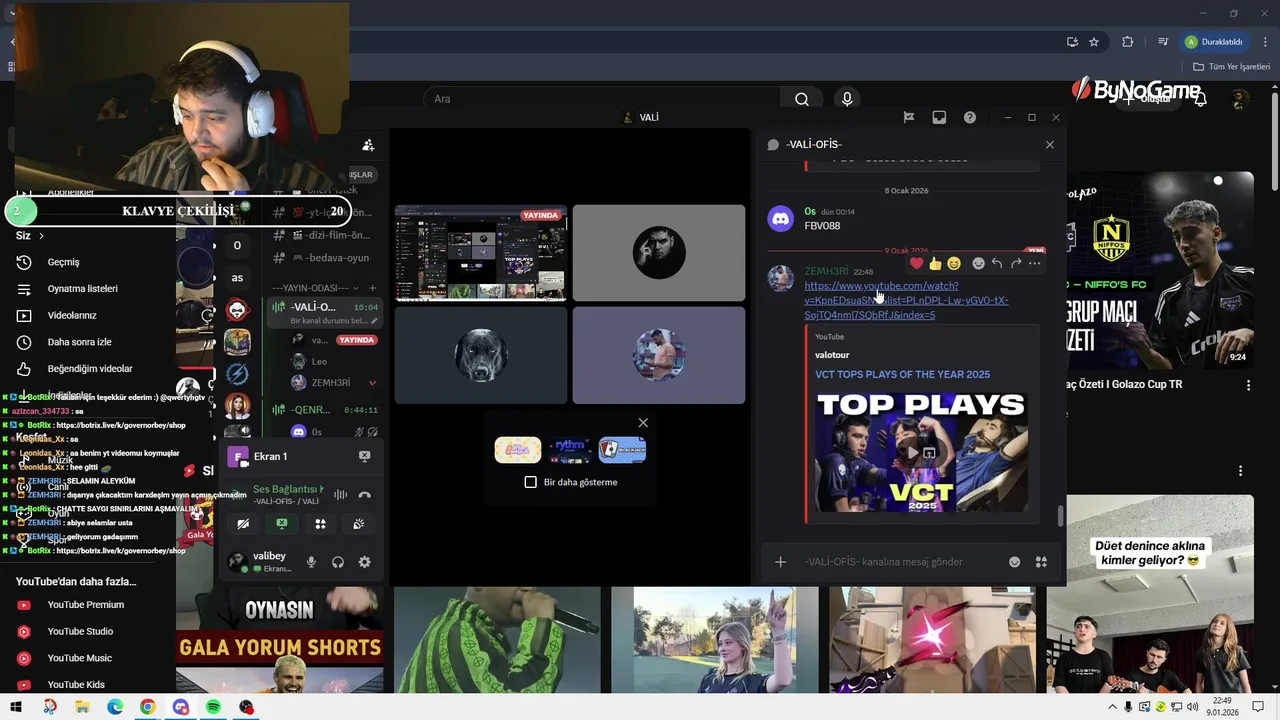This screenshot has height=720, width=1280.
Task: Toggle the green screen share button
Action: (x=282, y=524)
